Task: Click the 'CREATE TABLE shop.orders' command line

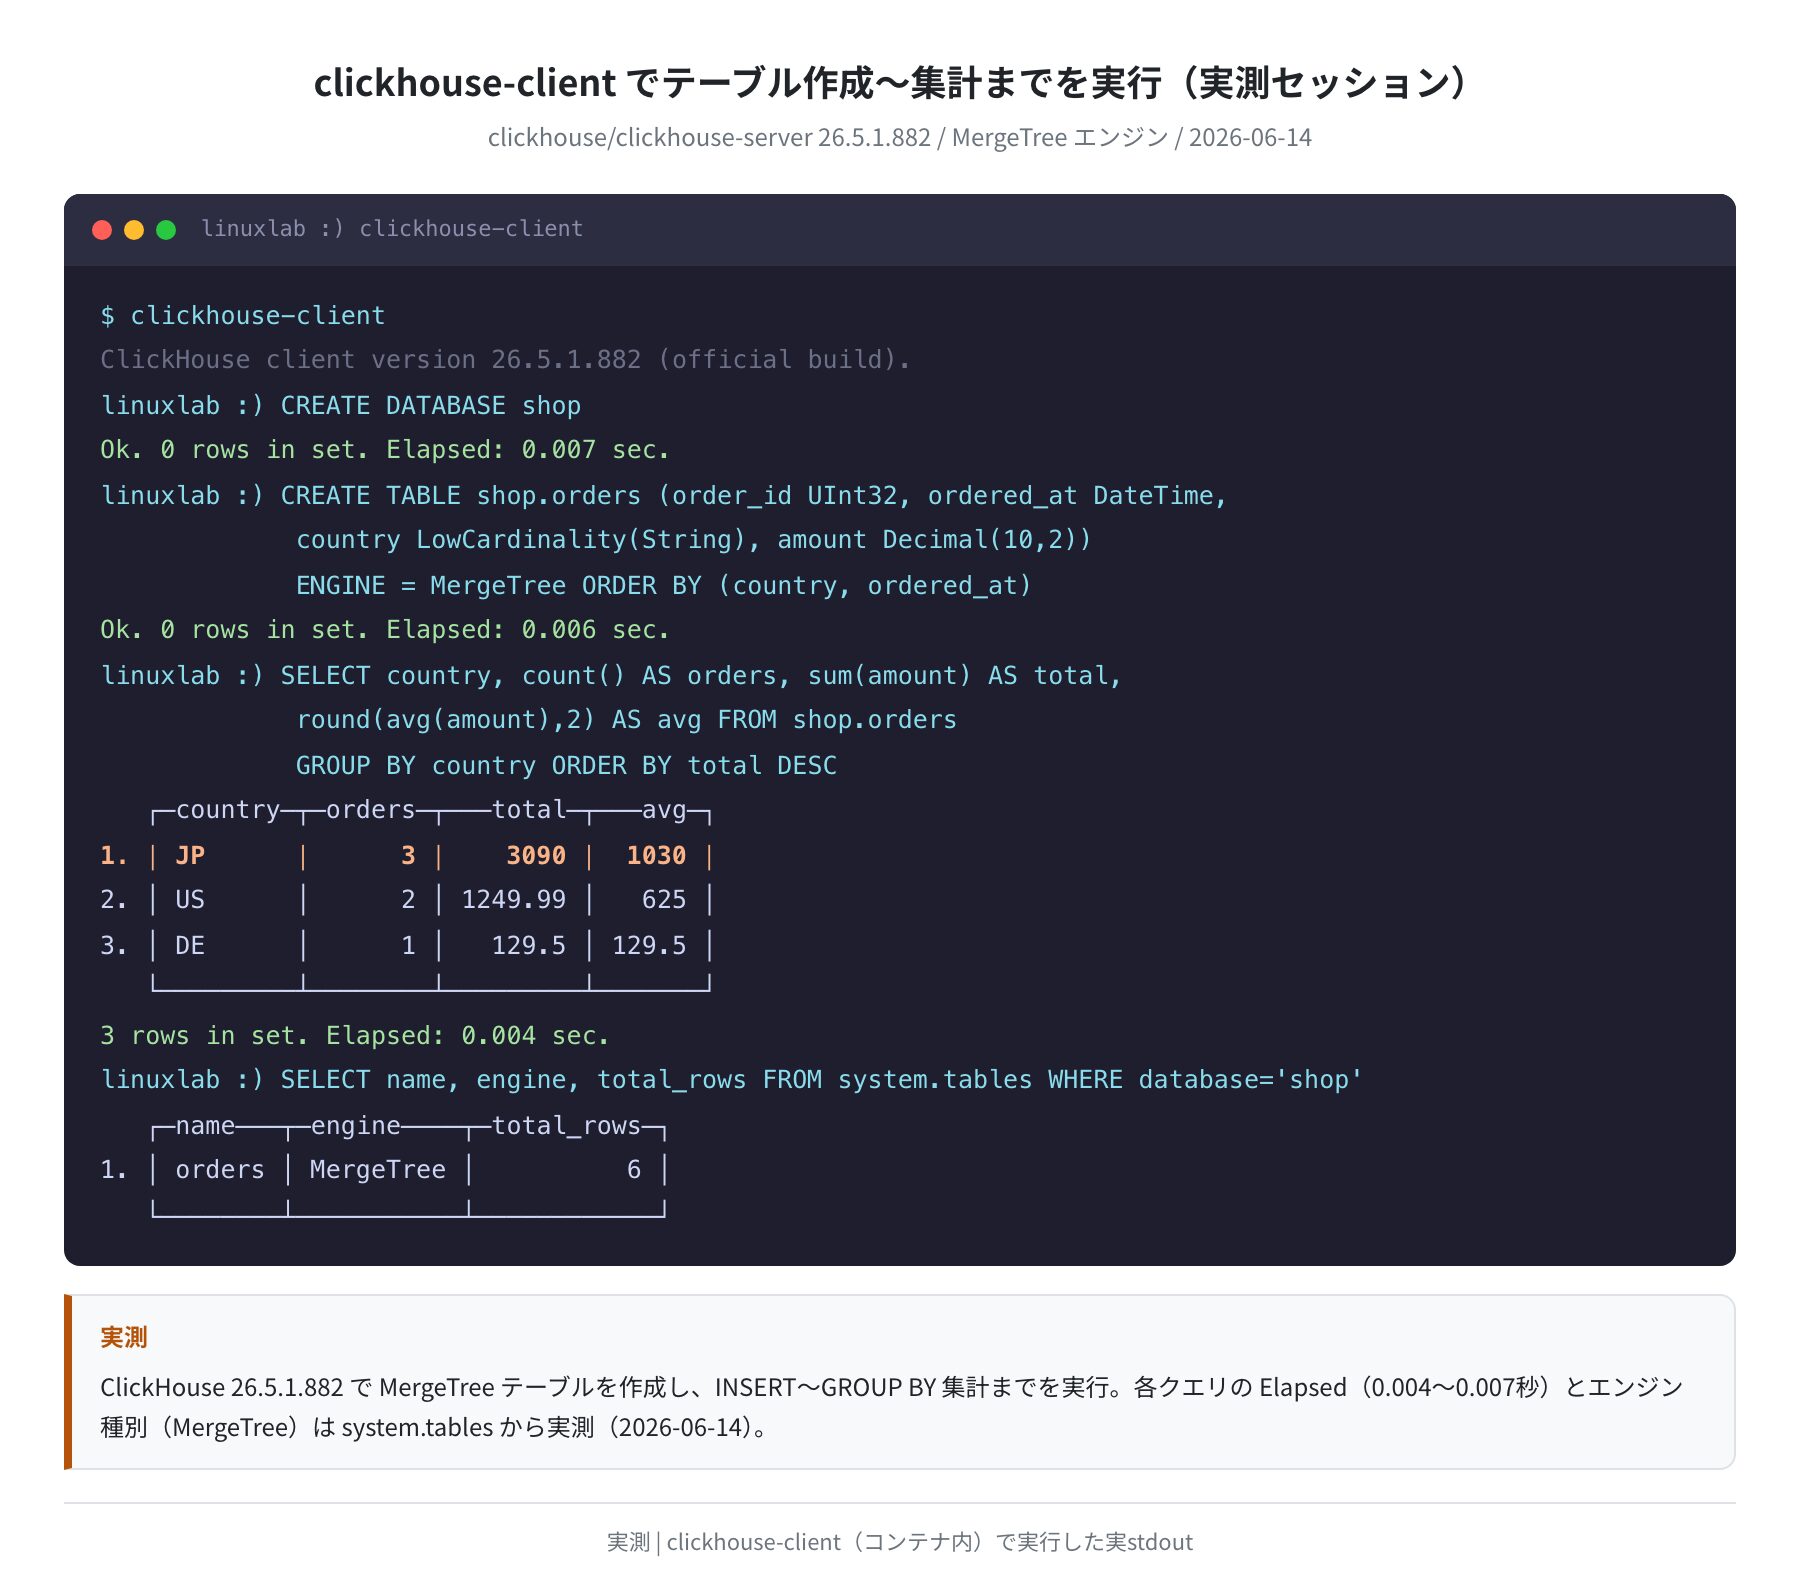Action: (664, 496)
